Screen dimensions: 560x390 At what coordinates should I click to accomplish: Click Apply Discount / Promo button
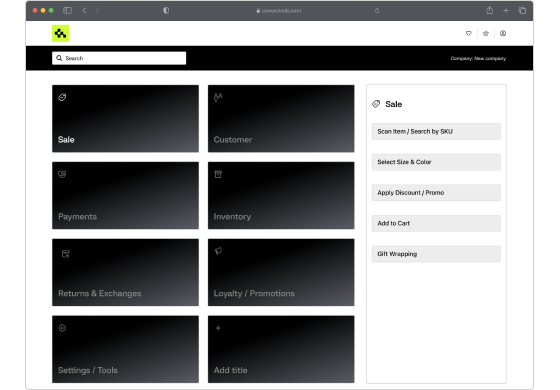click(436, 192)
